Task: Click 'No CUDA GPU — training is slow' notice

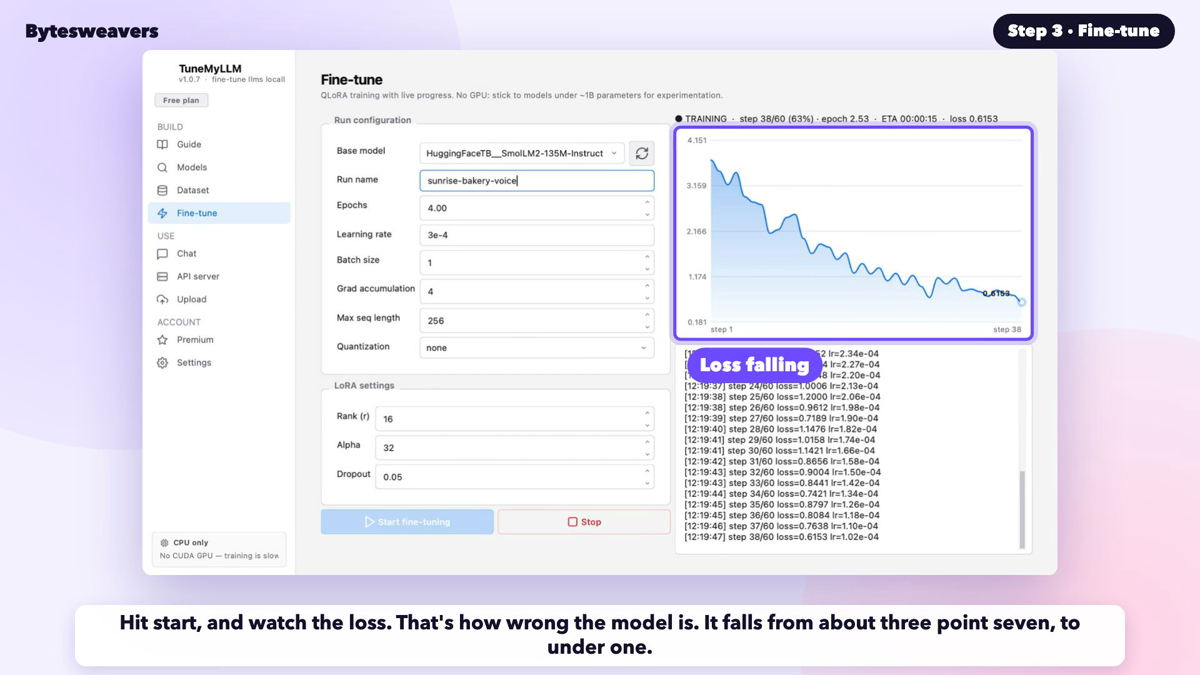Action: pos(219,556)
